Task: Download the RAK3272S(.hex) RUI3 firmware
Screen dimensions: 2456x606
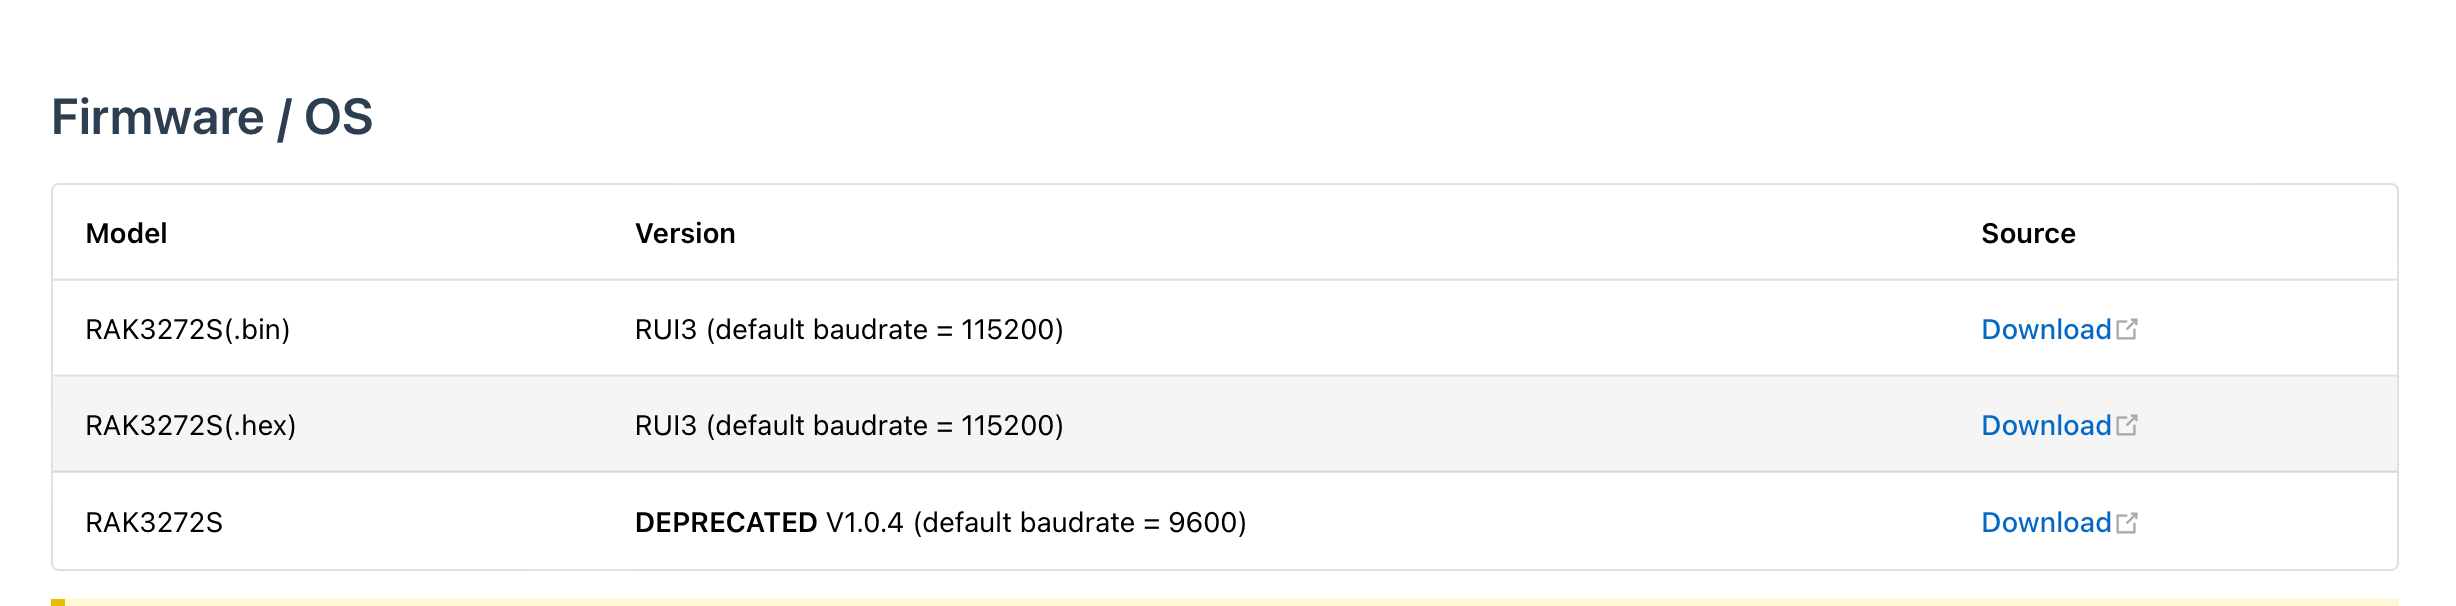Action: click(2046, 425)
